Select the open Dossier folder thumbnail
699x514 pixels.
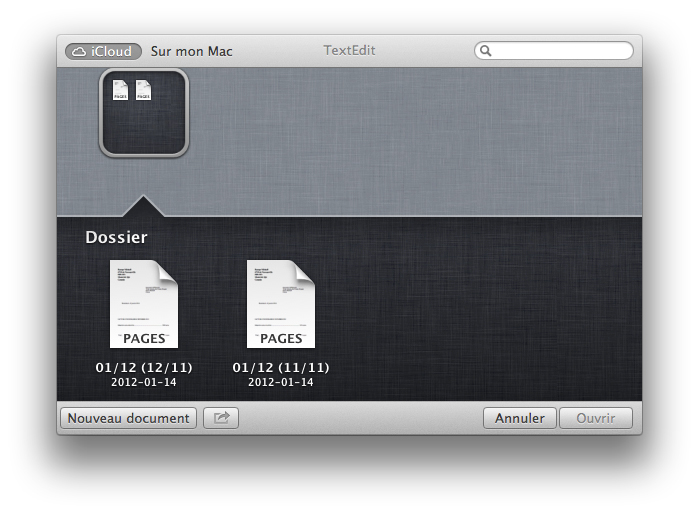pos(144,113)
